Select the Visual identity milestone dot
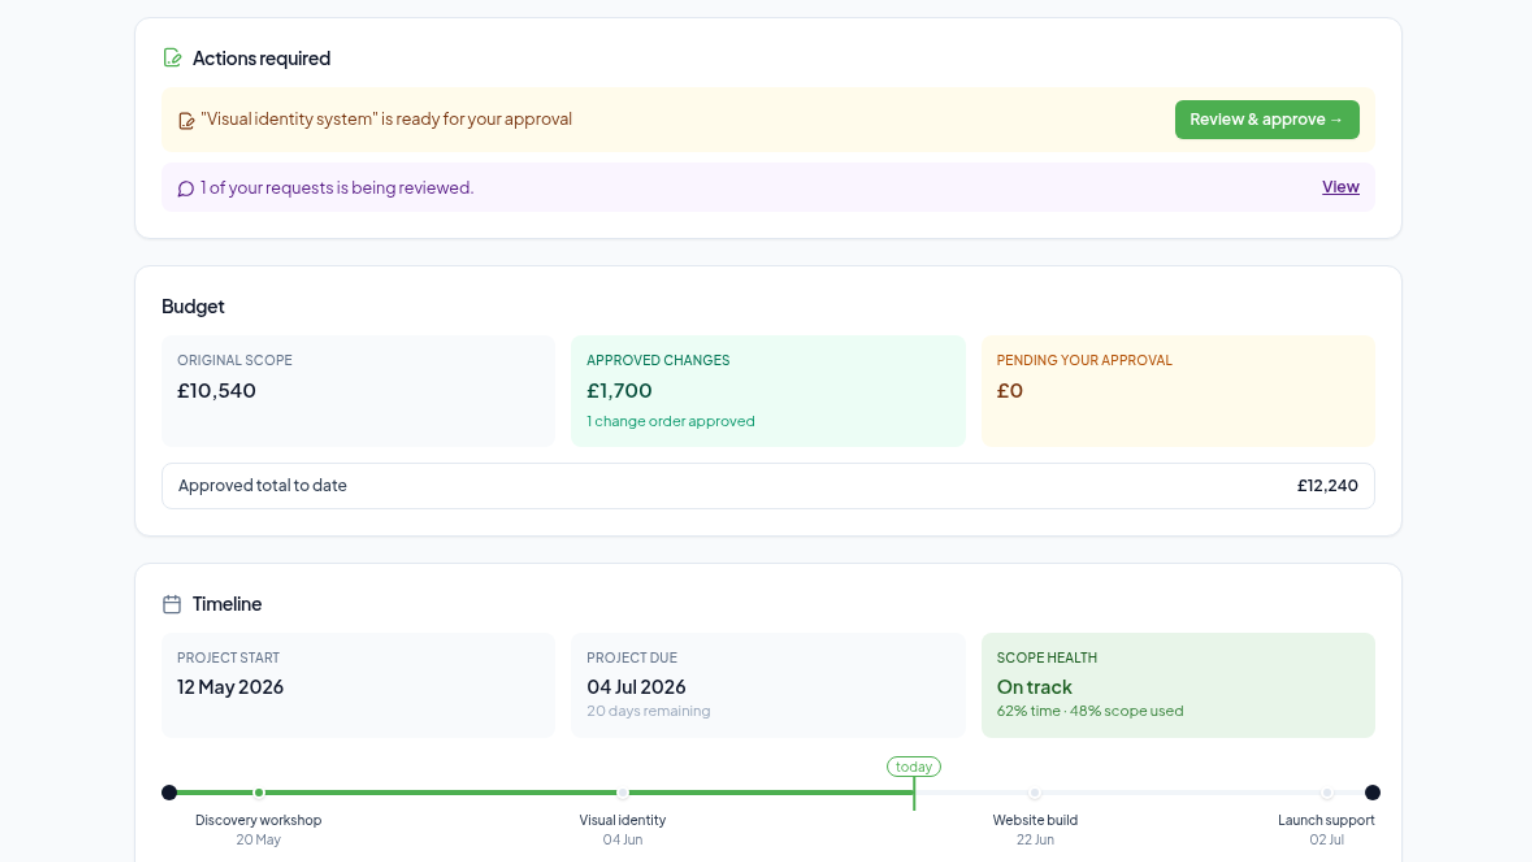The width and height of the screenshot is (1532, 862). click(623, 793)
